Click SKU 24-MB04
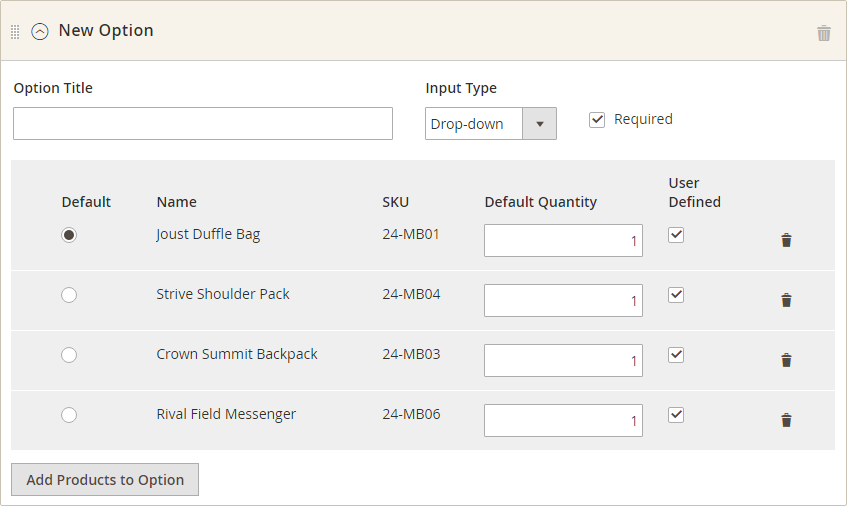Image resolution: width=847 pixels, height=506 pixels. tap(411, 294)
